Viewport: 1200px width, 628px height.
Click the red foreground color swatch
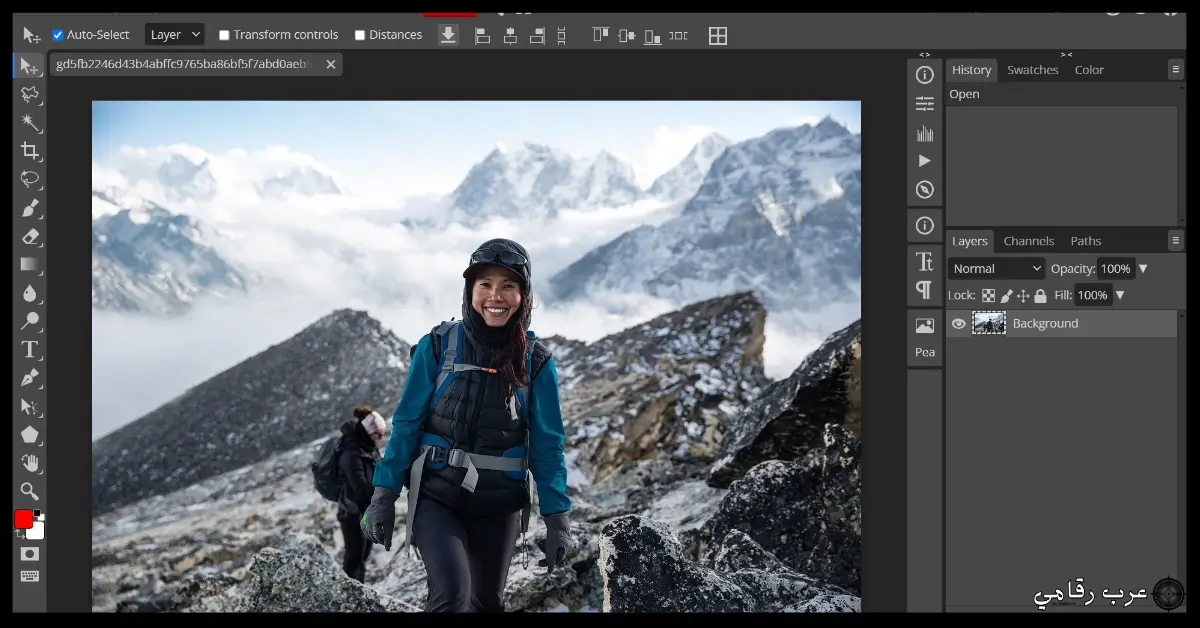click(25, 519)
